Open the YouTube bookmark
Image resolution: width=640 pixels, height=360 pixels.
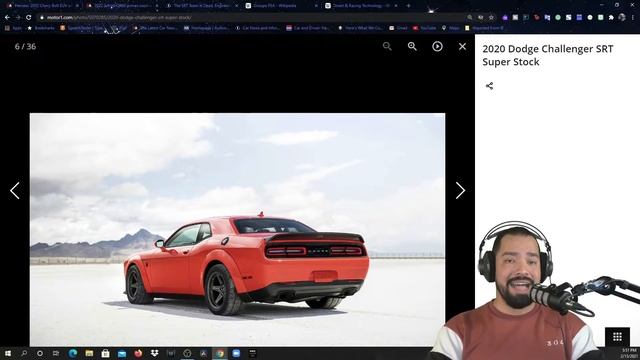coord(424,28)
